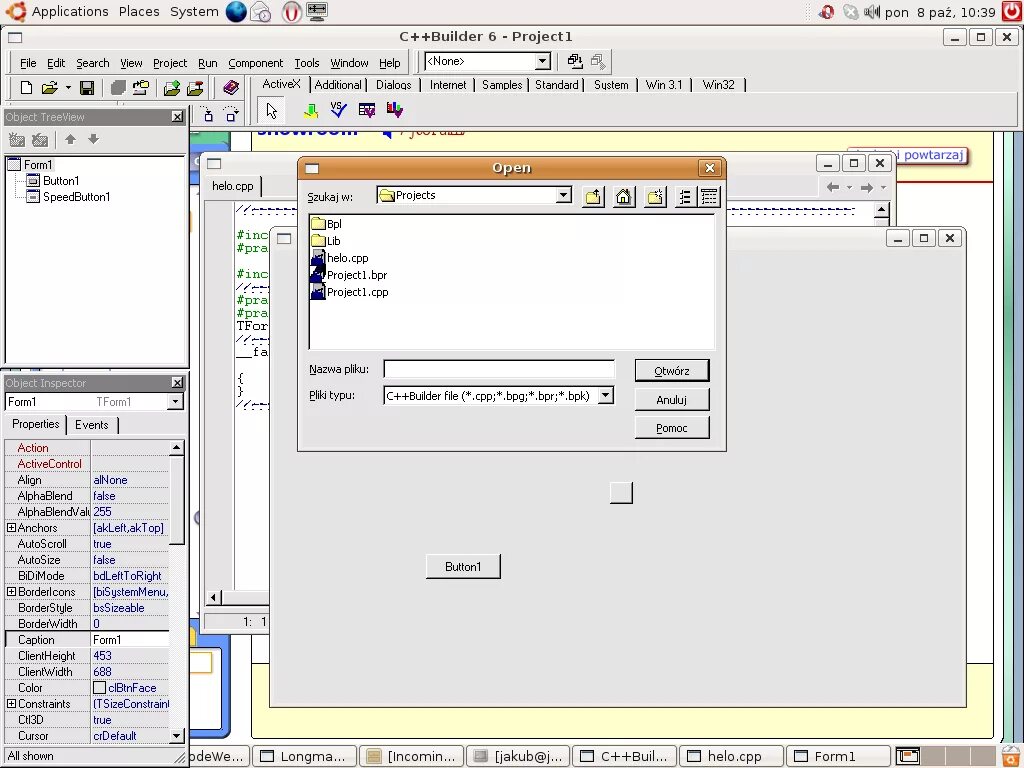Click the 'Nazwa pliku' file name field
Viewport: 1024px width, 768px height.
click(x=499, y=369)
